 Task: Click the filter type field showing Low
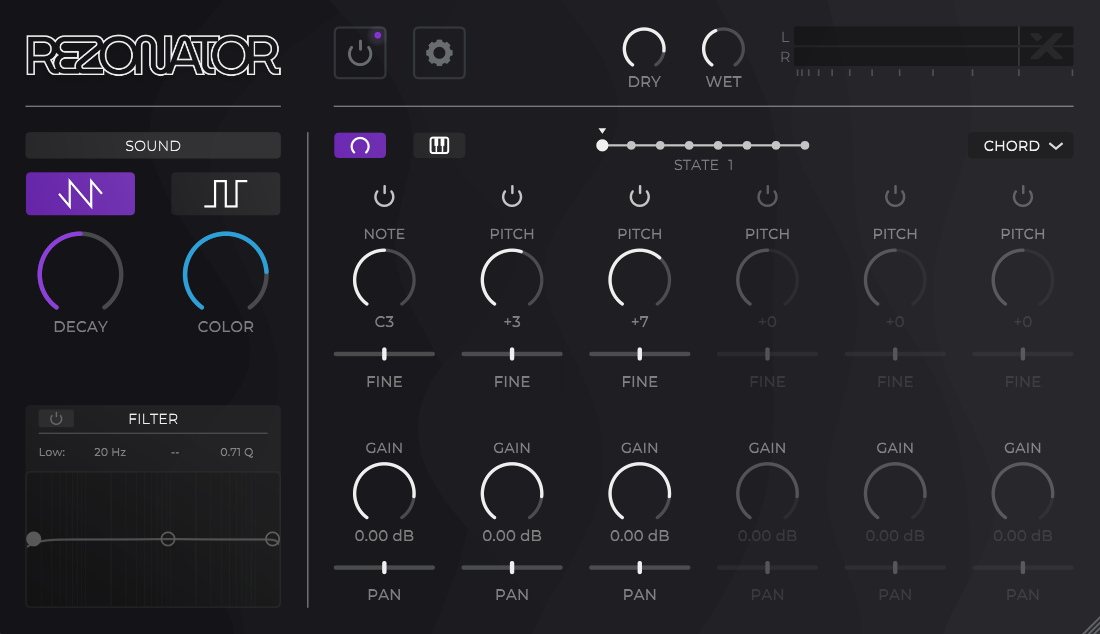(x=52, y=452)
